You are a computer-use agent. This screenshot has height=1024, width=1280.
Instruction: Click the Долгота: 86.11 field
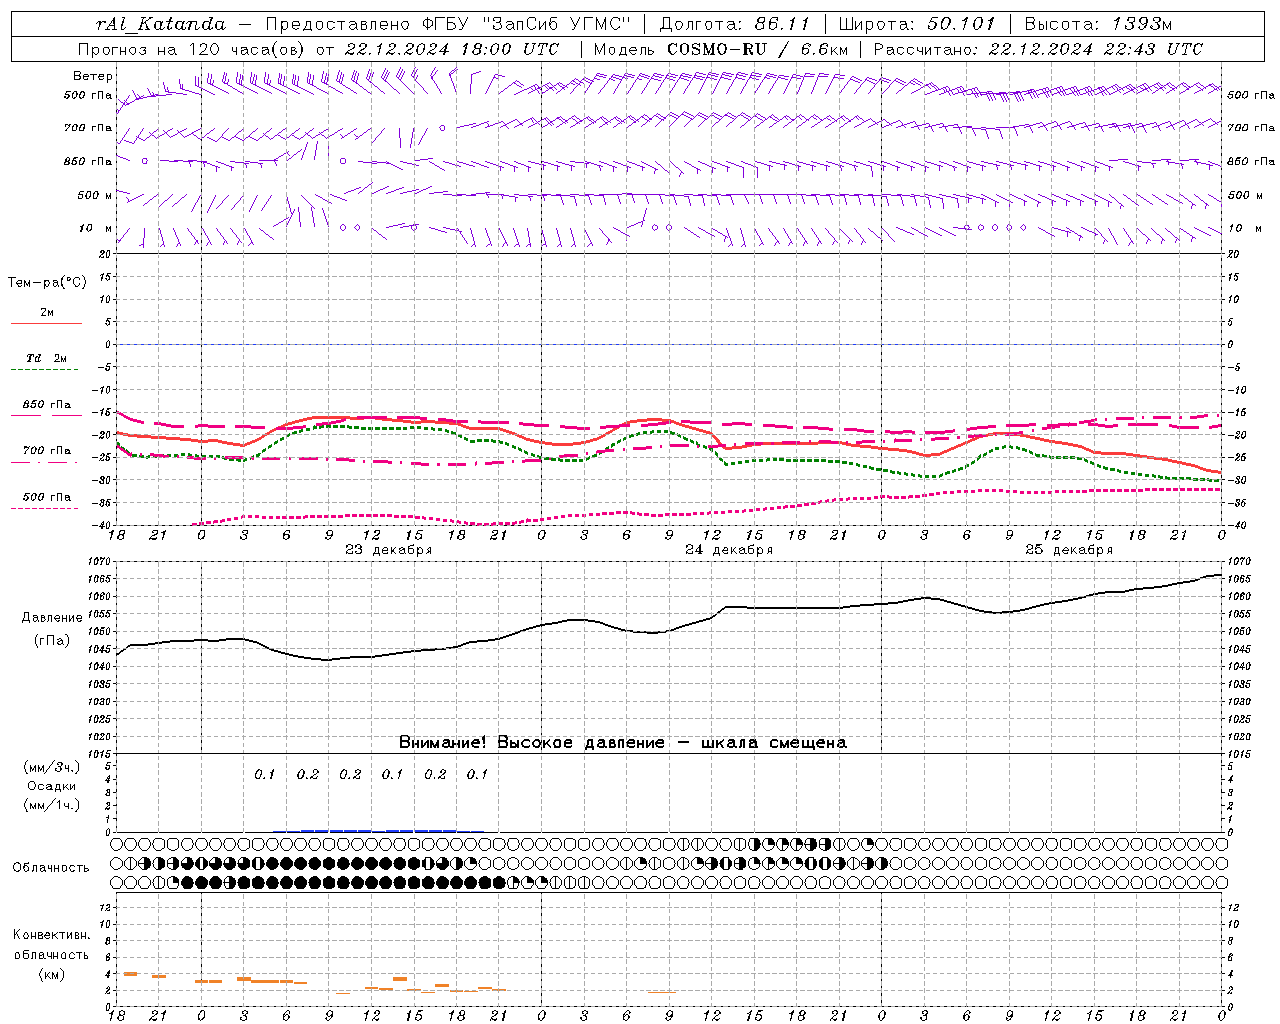(734, 24)
